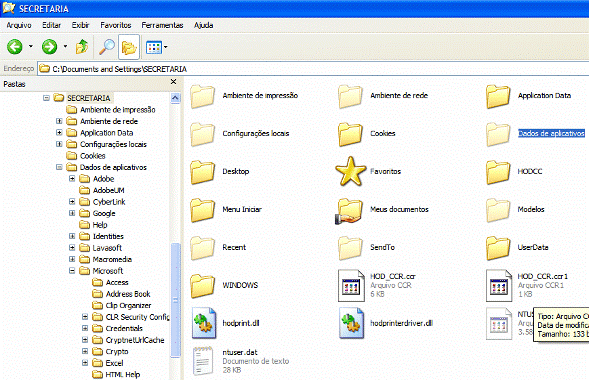Viewport: 589px width, 380px height.
Task: Select the HODCC folder icon
Action: coord(498,172)
